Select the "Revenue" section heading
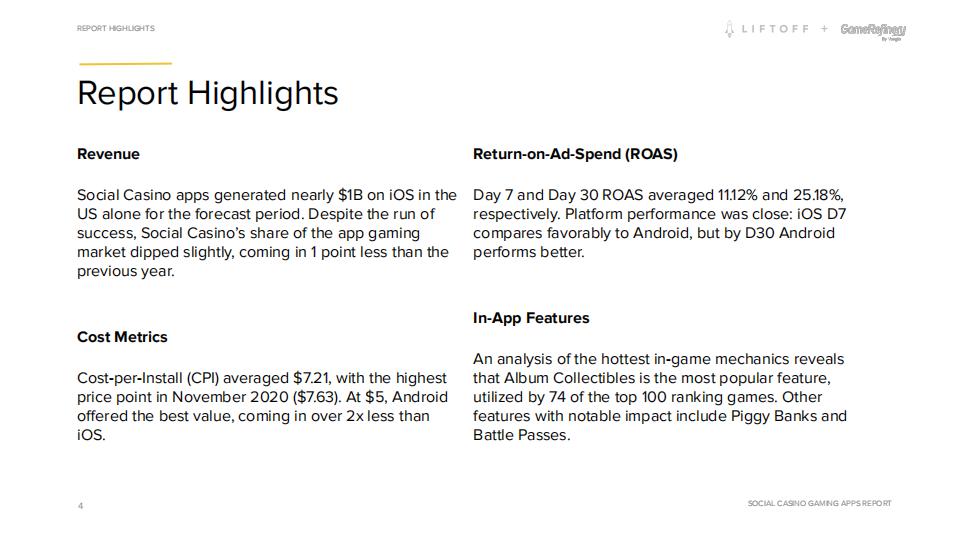Screen dimensions: 960x540 tap(108, 154)
